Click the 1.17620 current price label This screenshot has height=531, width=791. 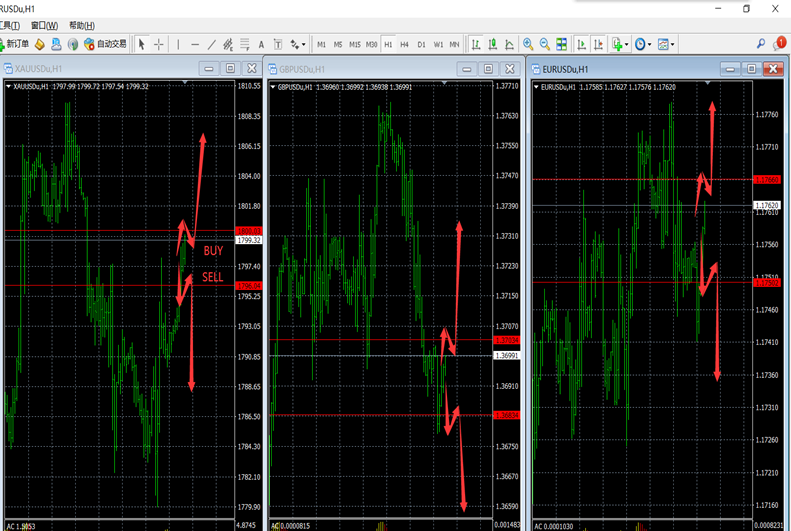click(767, 205)
